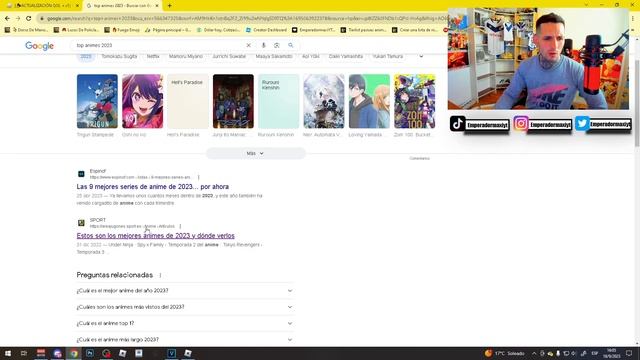Expand '¿Cuáles son los animes más vistos del 2023?'

(185, 307)
